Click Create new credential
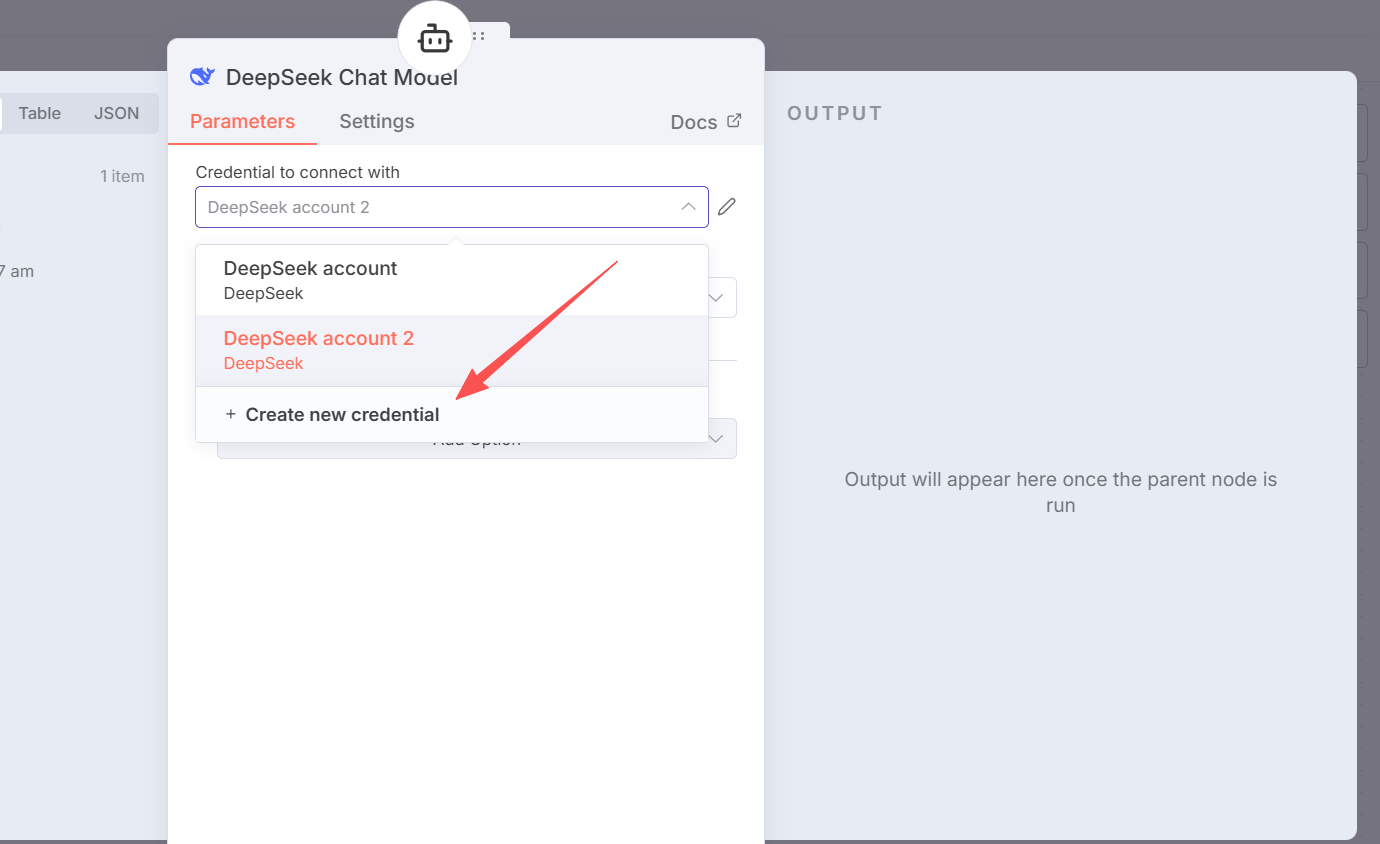The image size is (1380, 844). (452, 414)
